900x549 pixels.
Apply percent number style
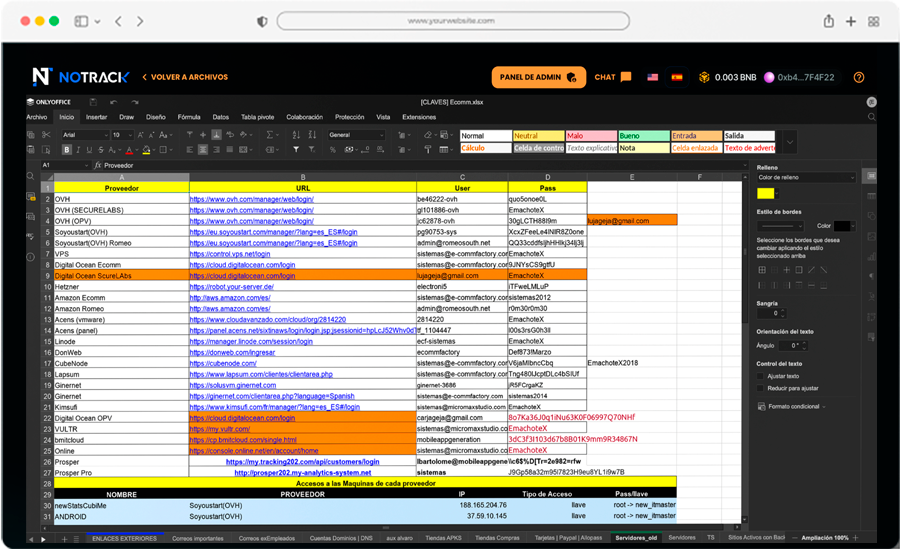(333, 149)
